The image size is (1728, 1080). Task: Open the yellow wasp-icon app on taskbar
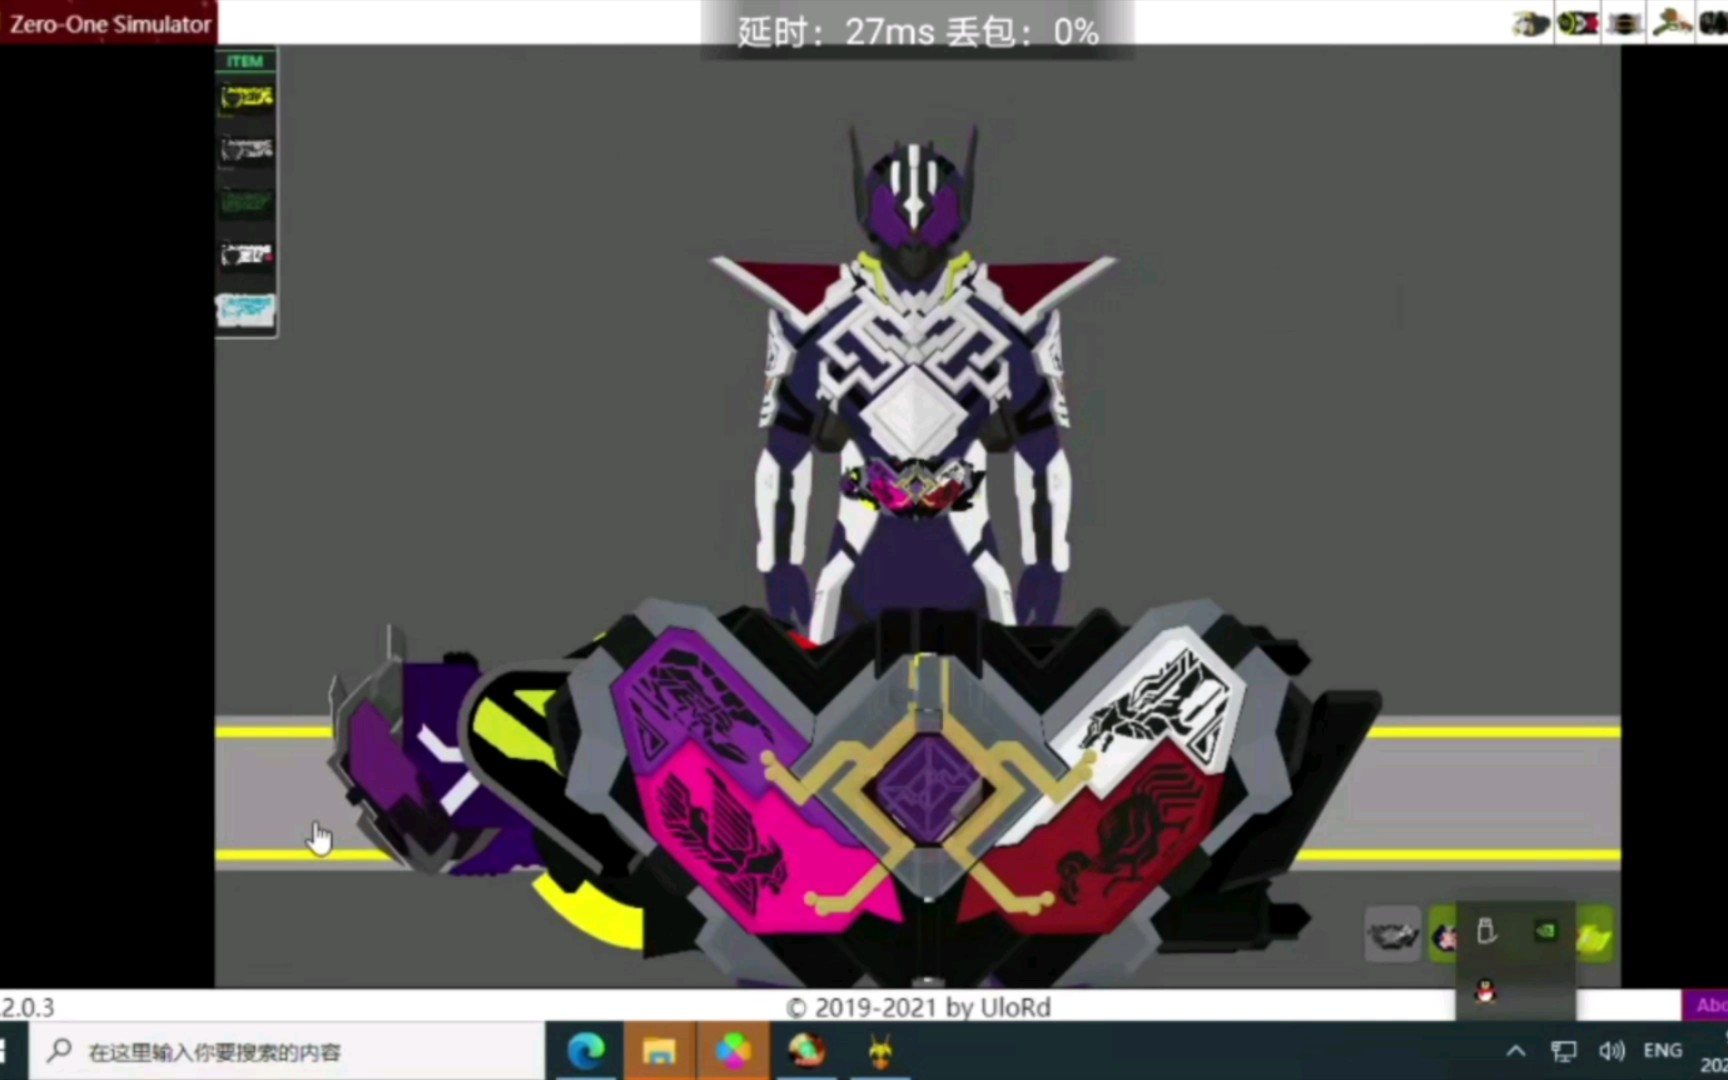click(880, 1051)
